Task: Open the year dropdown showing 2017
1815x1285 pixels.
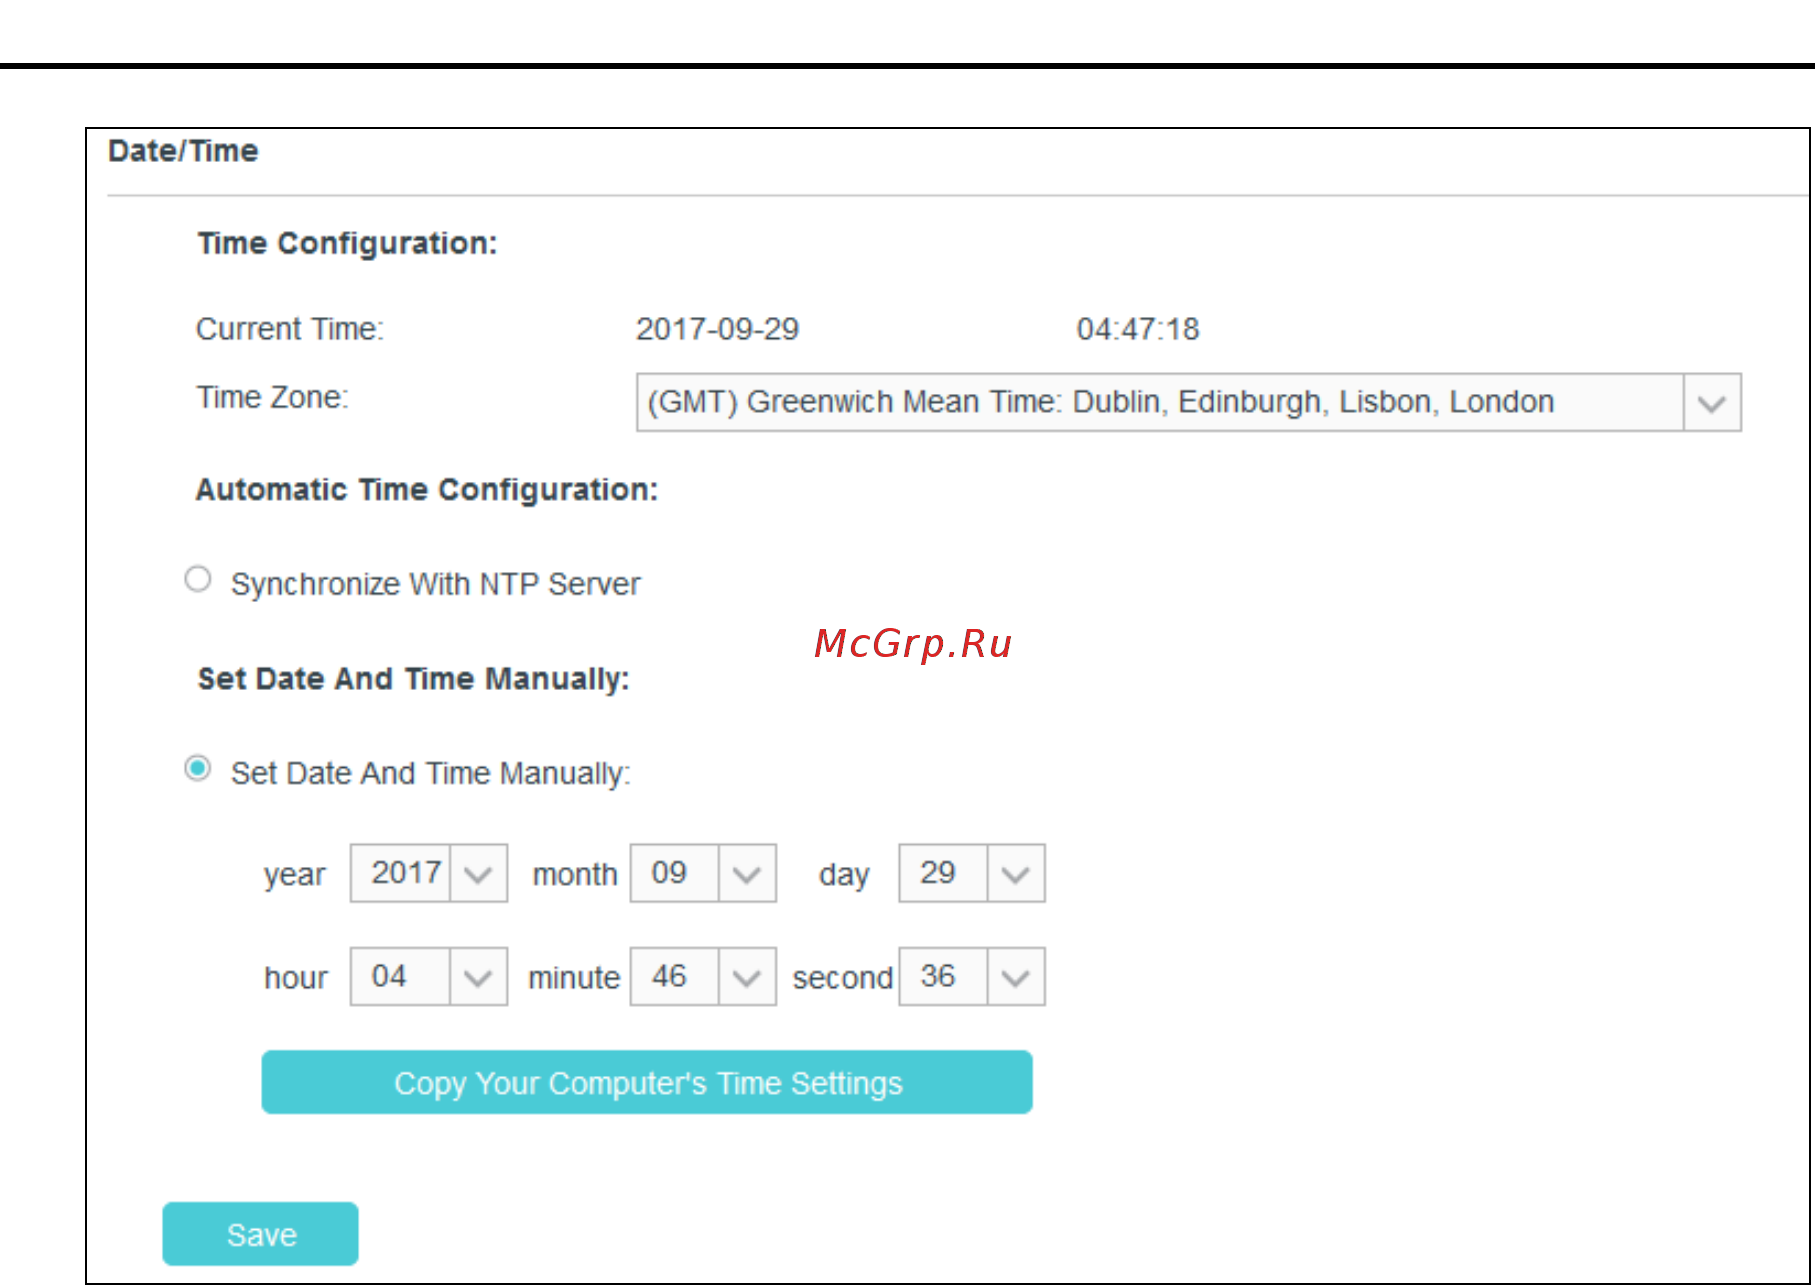Action: click(428, 873)
